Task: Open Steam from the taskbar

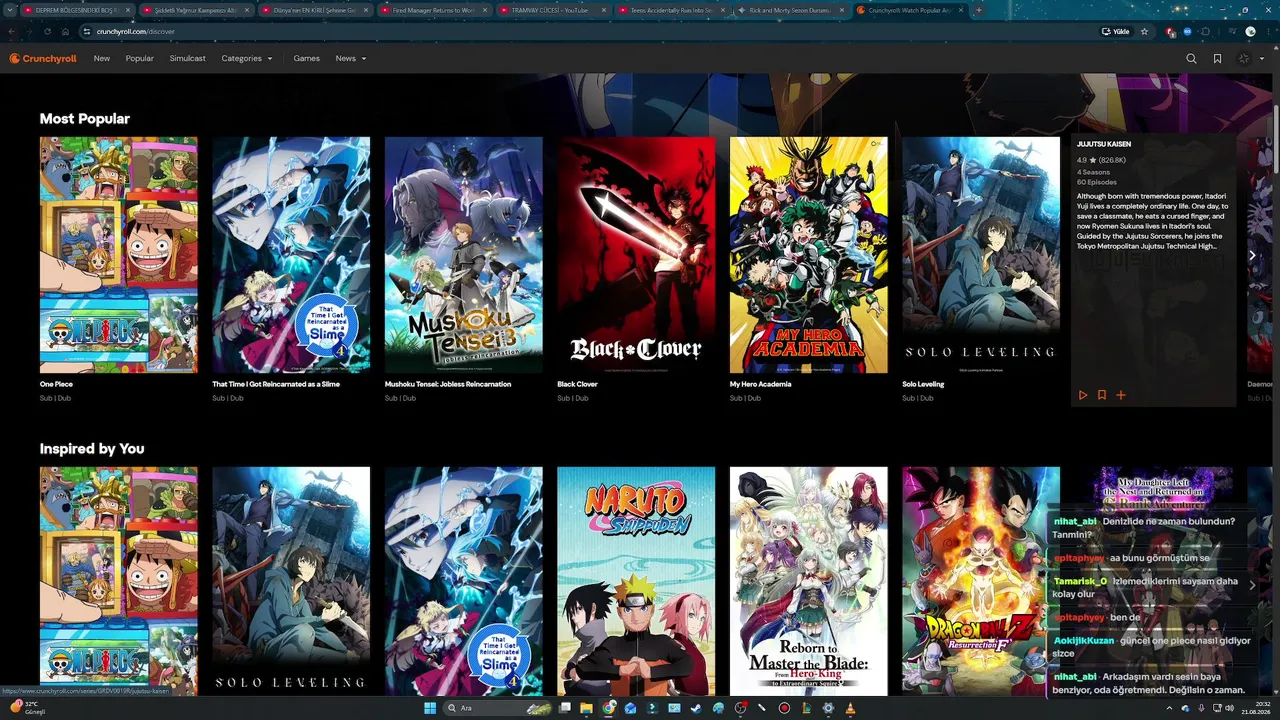Action: (696, 708)
